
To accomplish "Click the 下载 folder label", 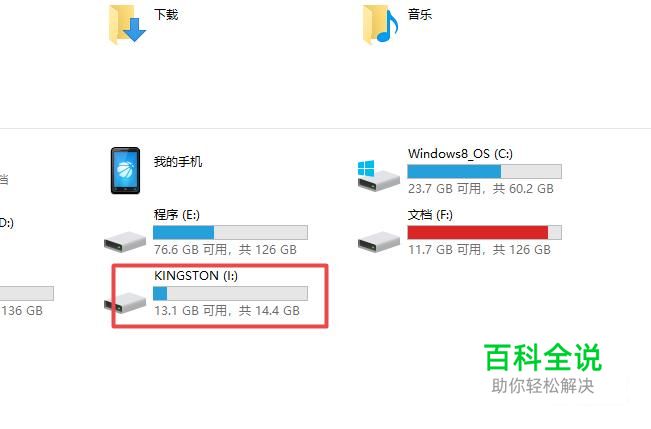I will (x=166, y=15).
